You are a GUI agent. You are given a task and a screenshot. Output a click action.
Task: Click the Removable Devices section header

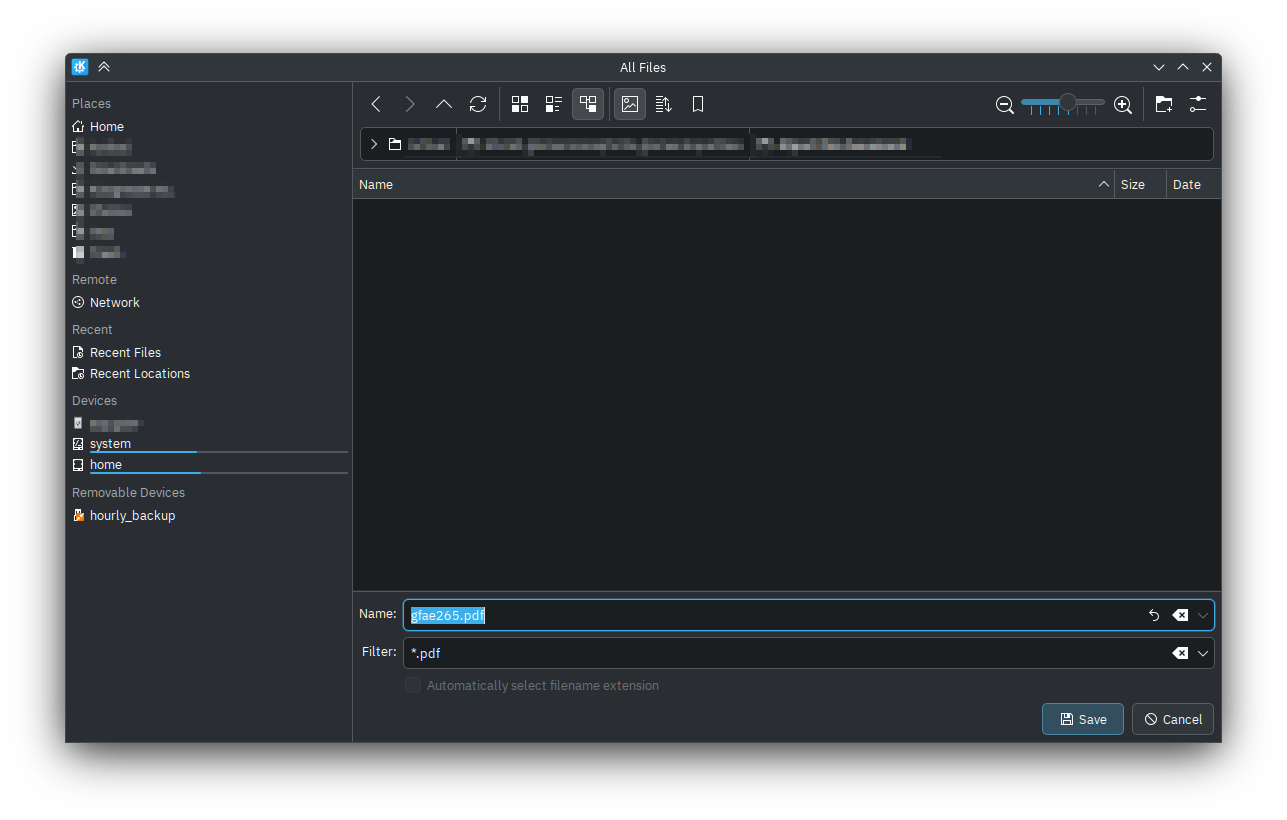coord(128,493)
